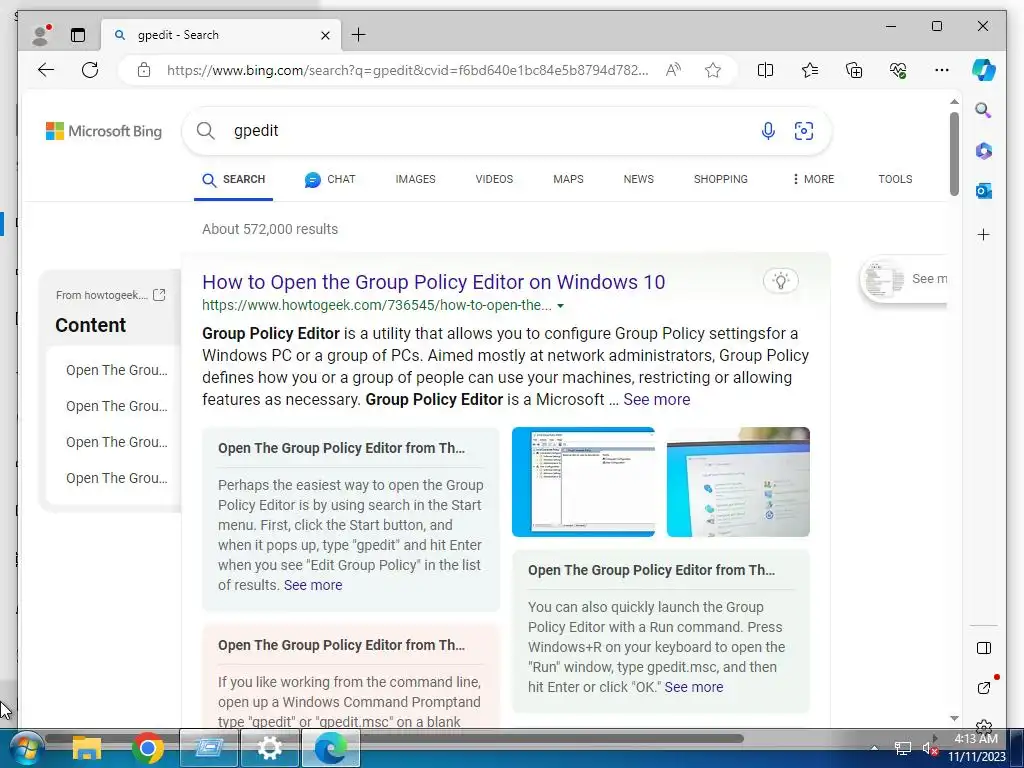Open Outlook sidebar icon
Screen dimensions: 1024x768
984,191
